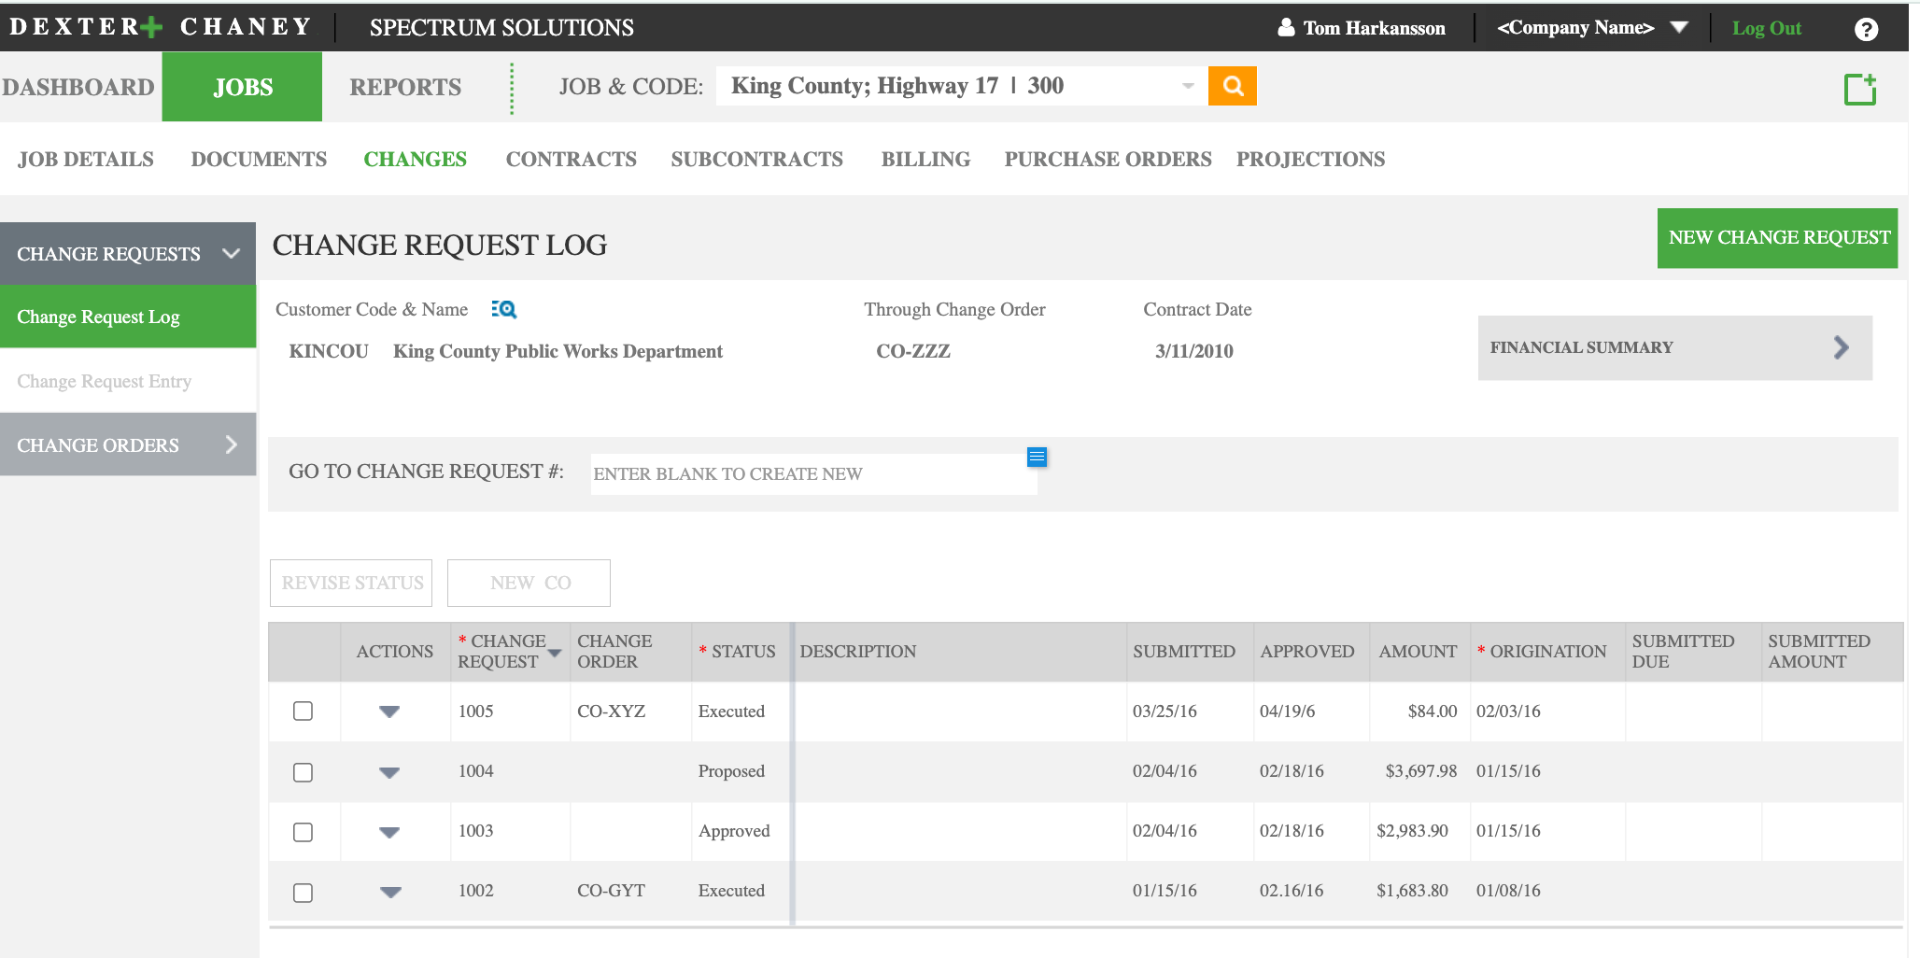Open actions dropdown for request 1005
This screenshot has width=1920, height=958.
390,712
